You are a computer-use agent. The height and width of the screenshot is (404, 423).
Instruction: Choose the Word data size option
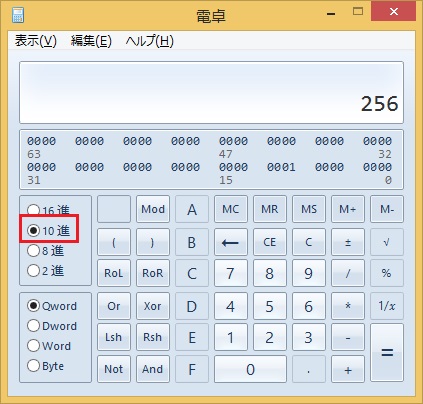coord(49,346)
